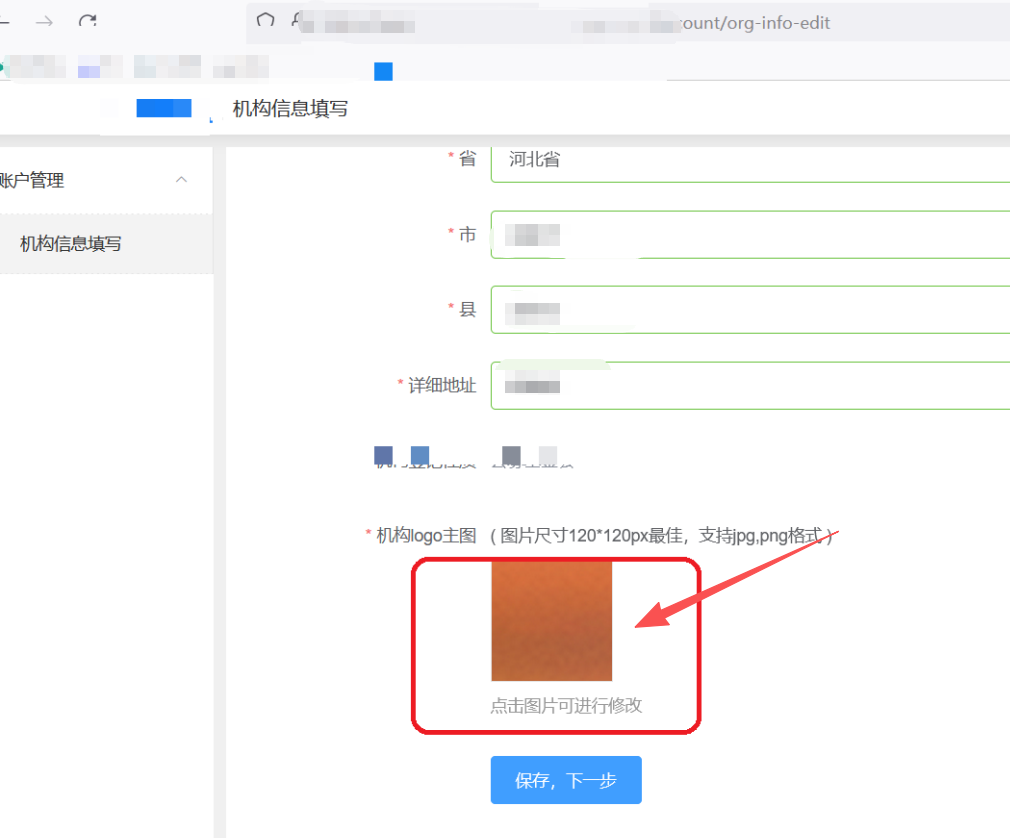Click the browser forward arrow

point(44,22)
